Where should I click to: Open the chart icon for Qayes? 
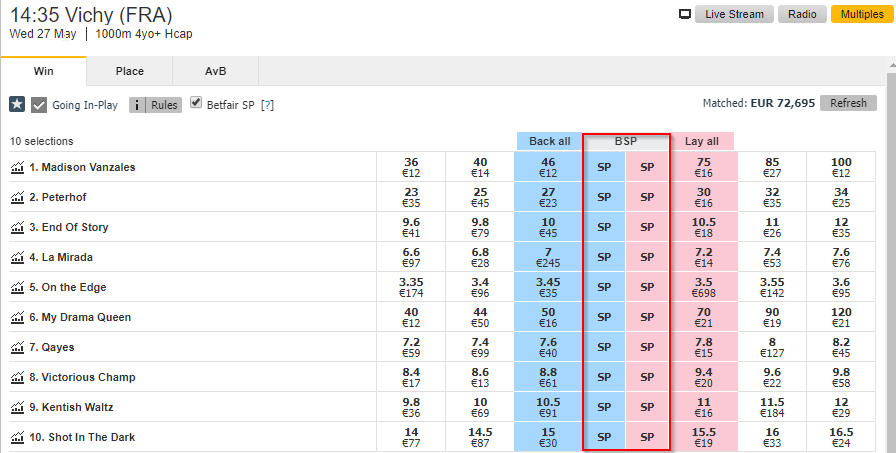[x=17, y=347]
